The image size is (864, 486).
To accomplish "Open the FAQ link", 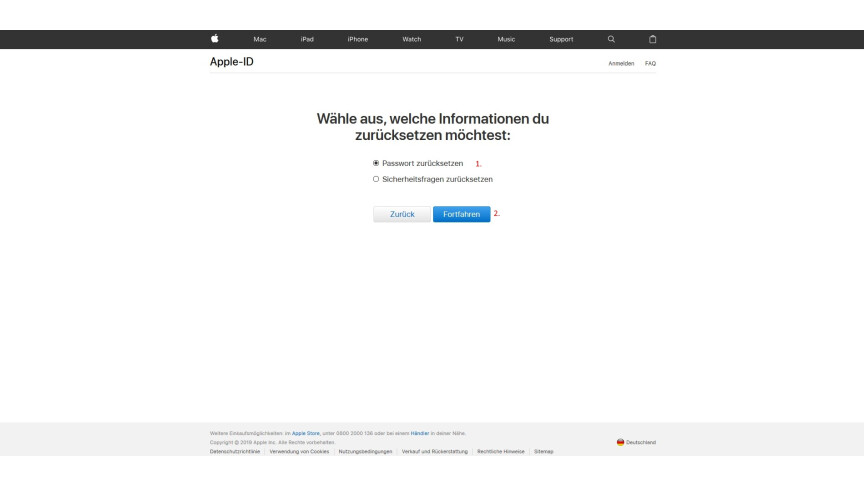I will pyautogui.click(x=650, y=63).
